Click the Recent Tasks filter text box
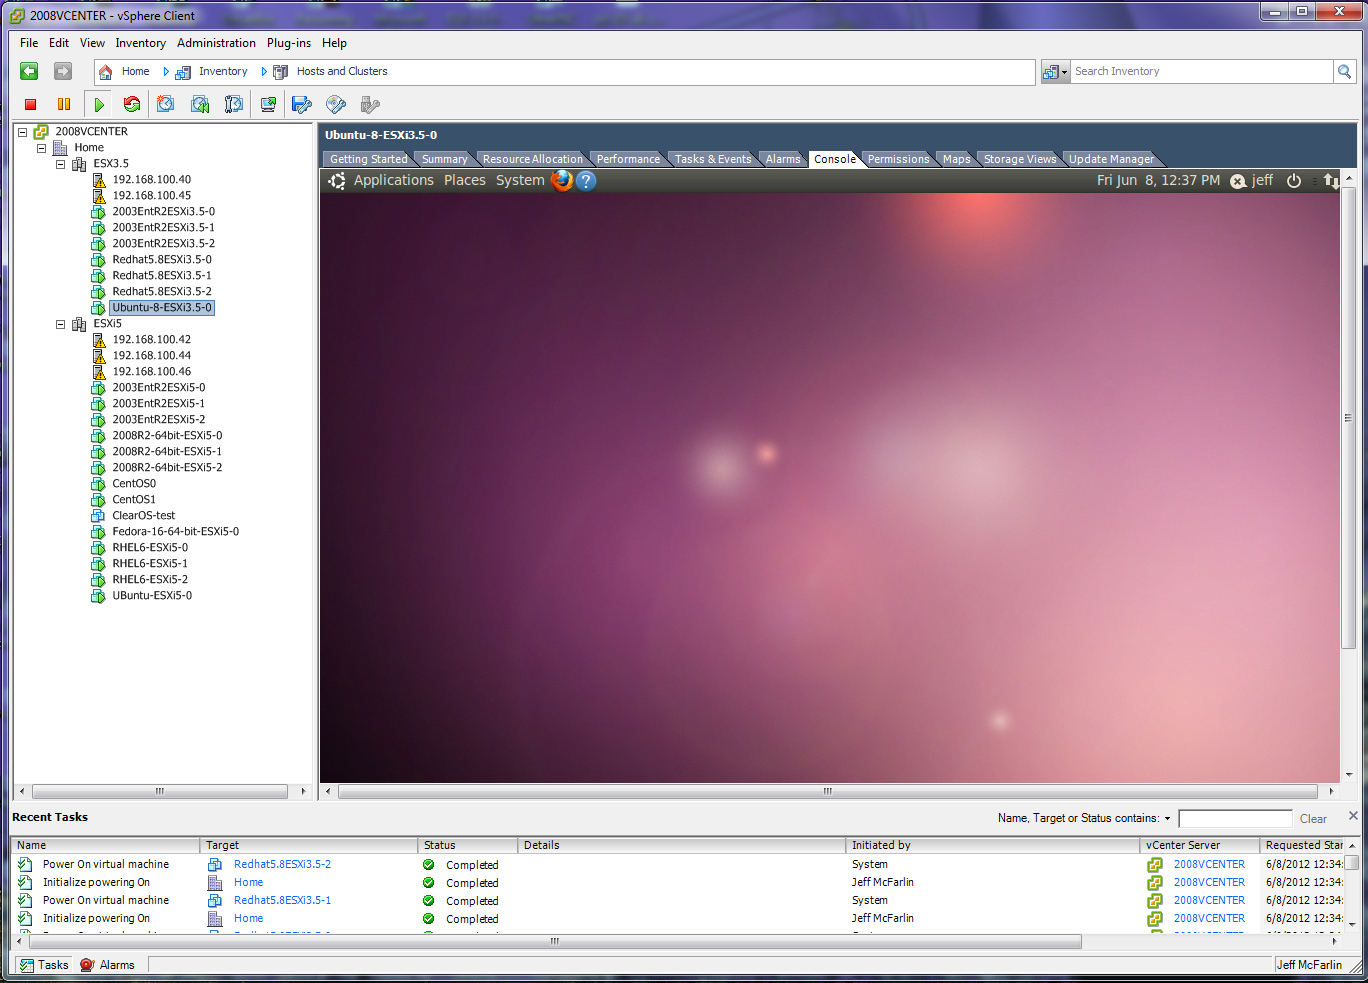Viewport: 1368px width, 983px height. 1235,819
